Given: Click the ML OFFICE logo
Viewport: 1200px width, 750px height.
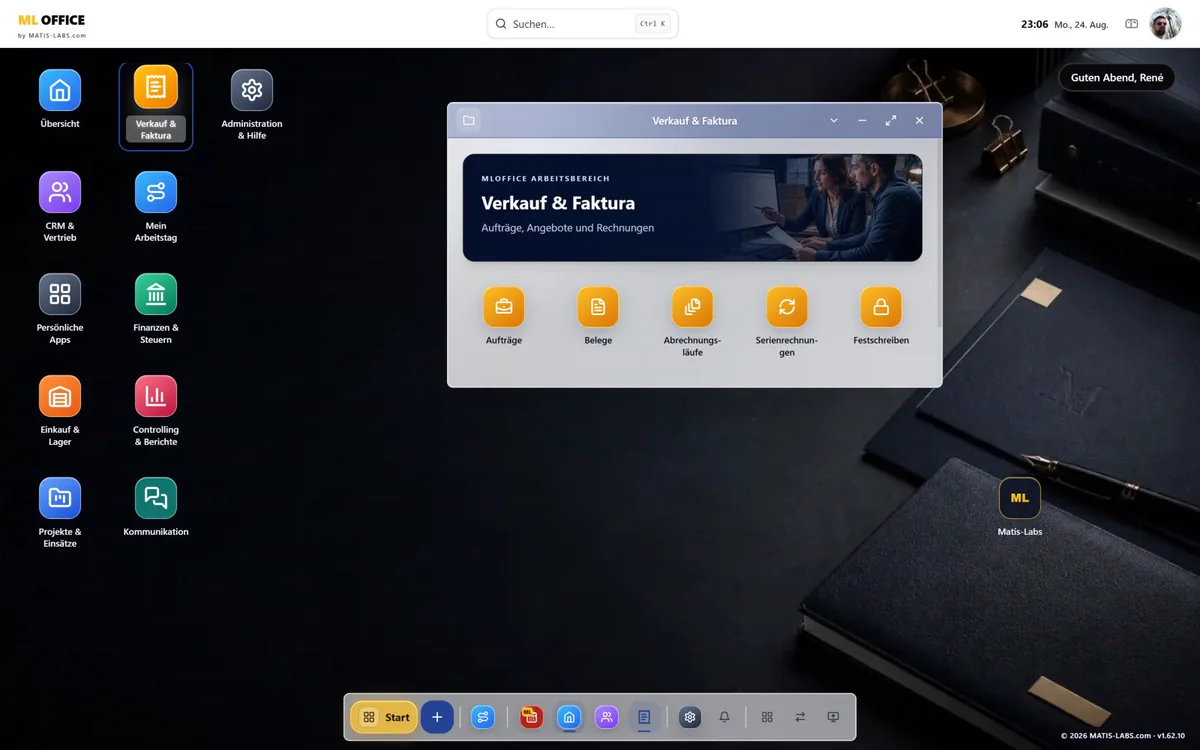Looking at the screenshot, I should click(x=52, y=24).
